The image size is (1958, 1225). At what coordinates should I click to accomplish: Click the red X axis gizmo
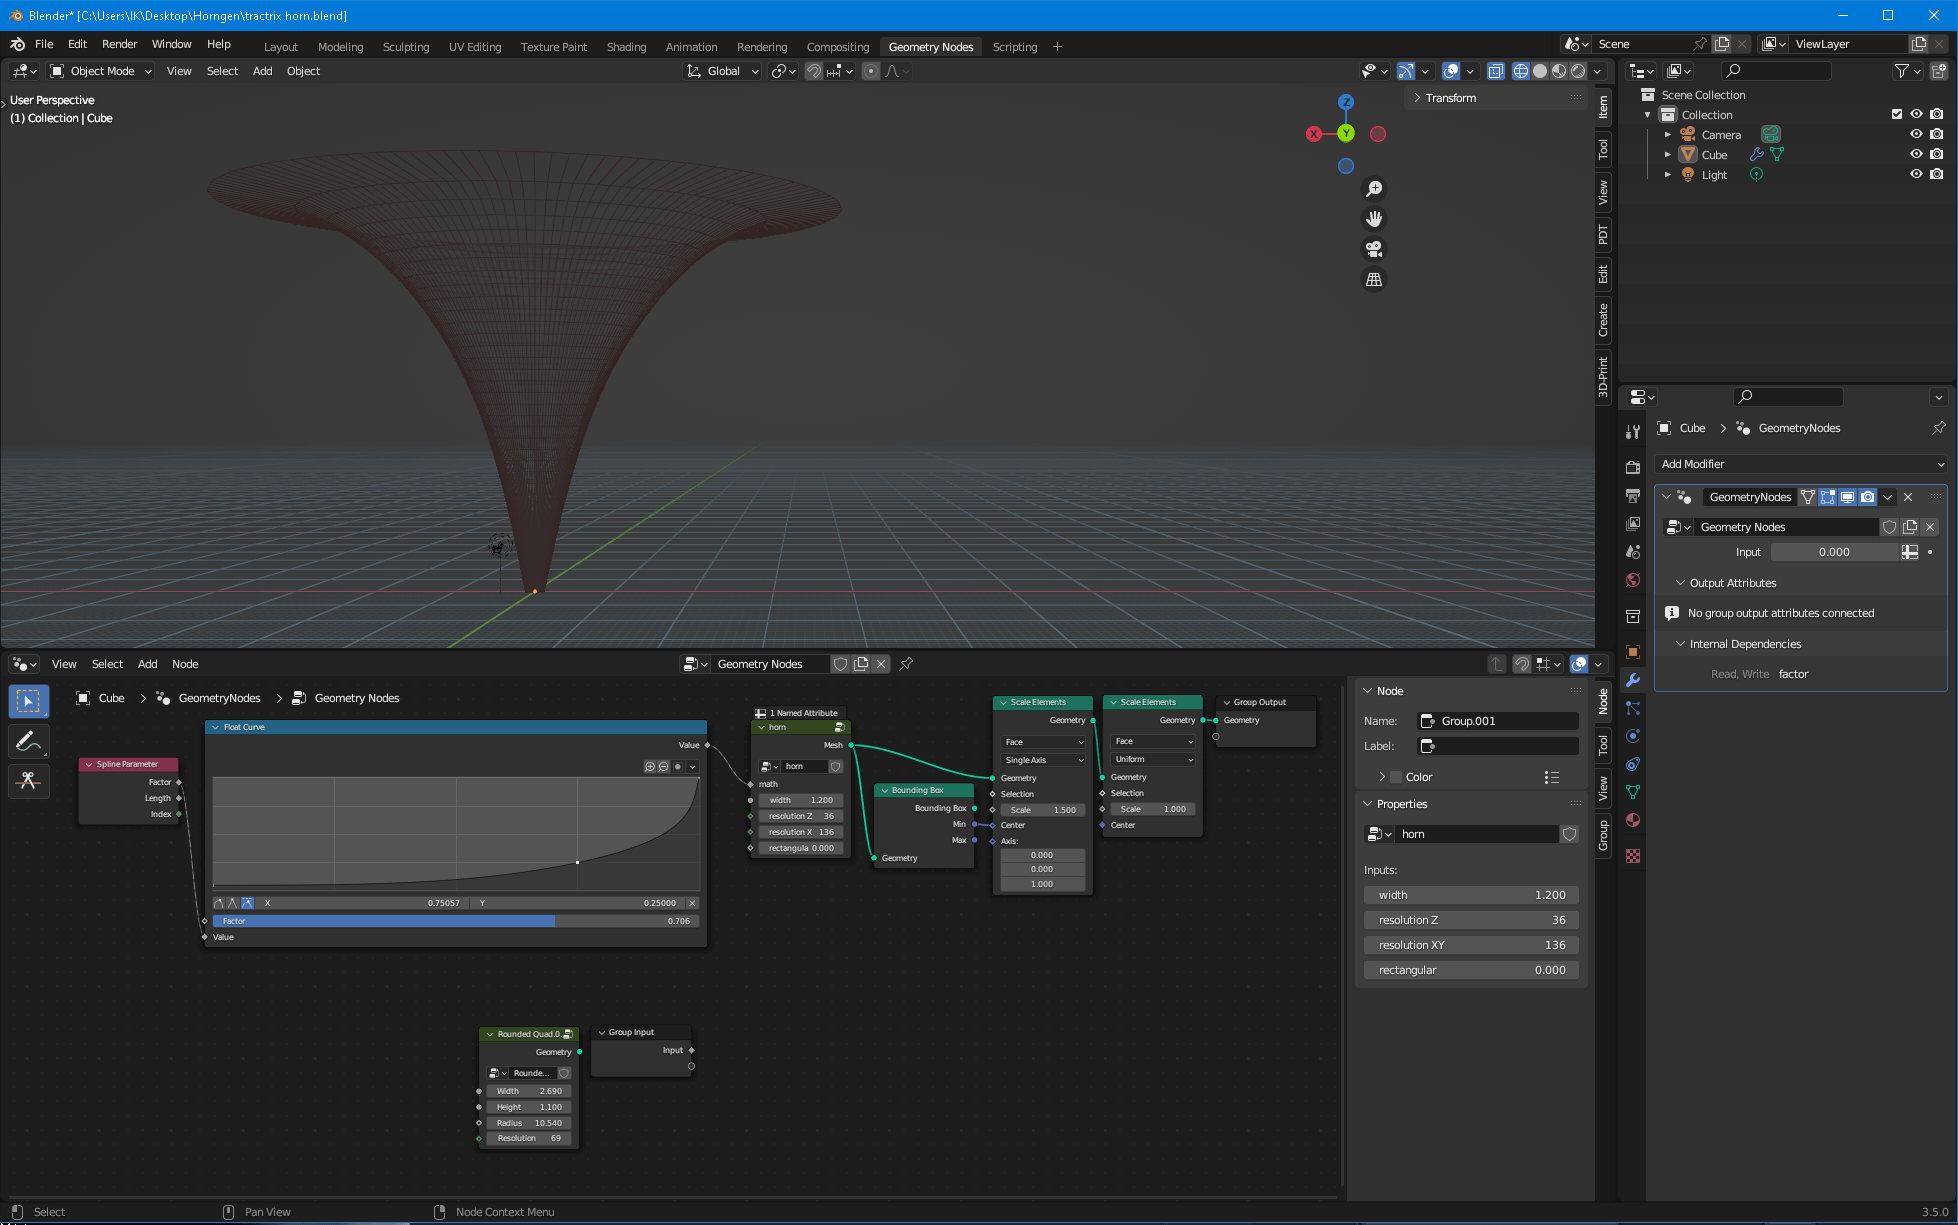(1314, 134)
